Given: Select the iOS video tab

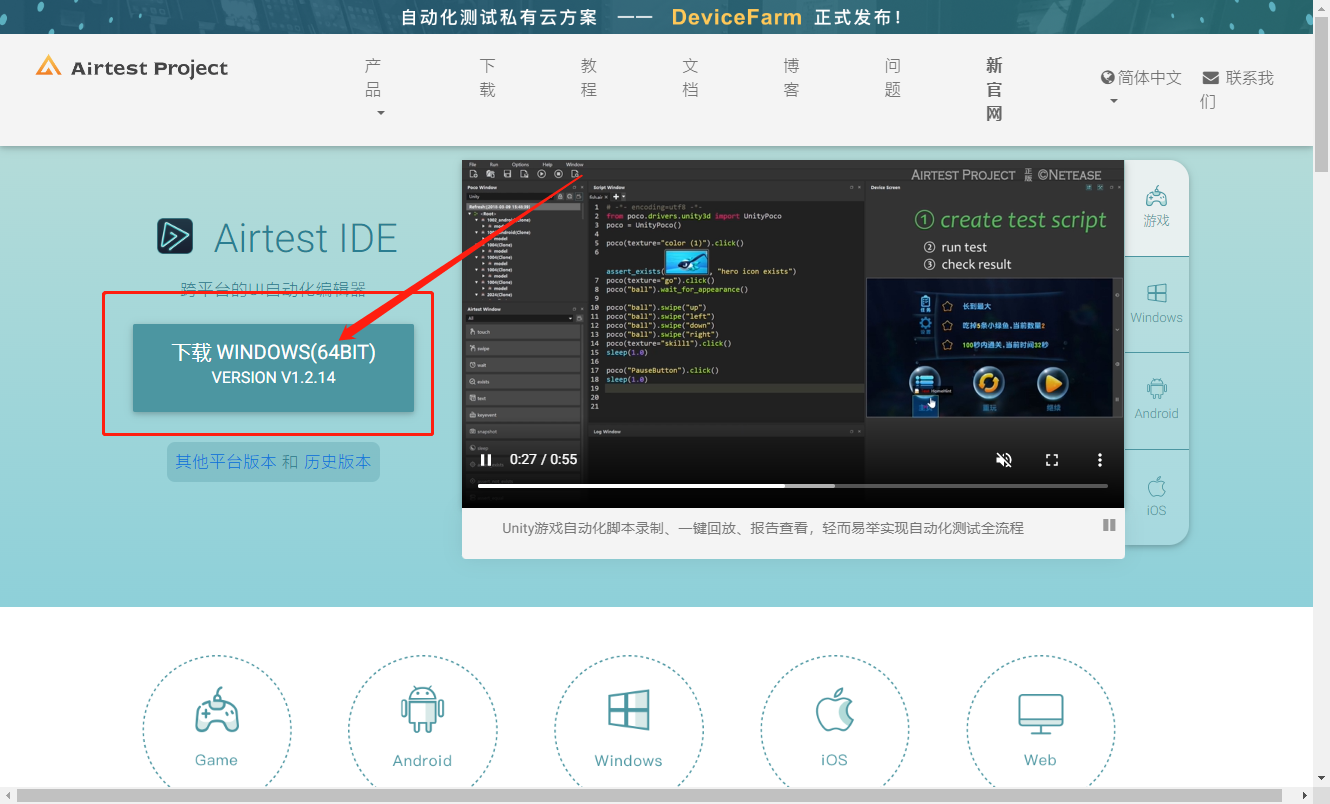Looking at the screenshot, I should pos(1156,497).
